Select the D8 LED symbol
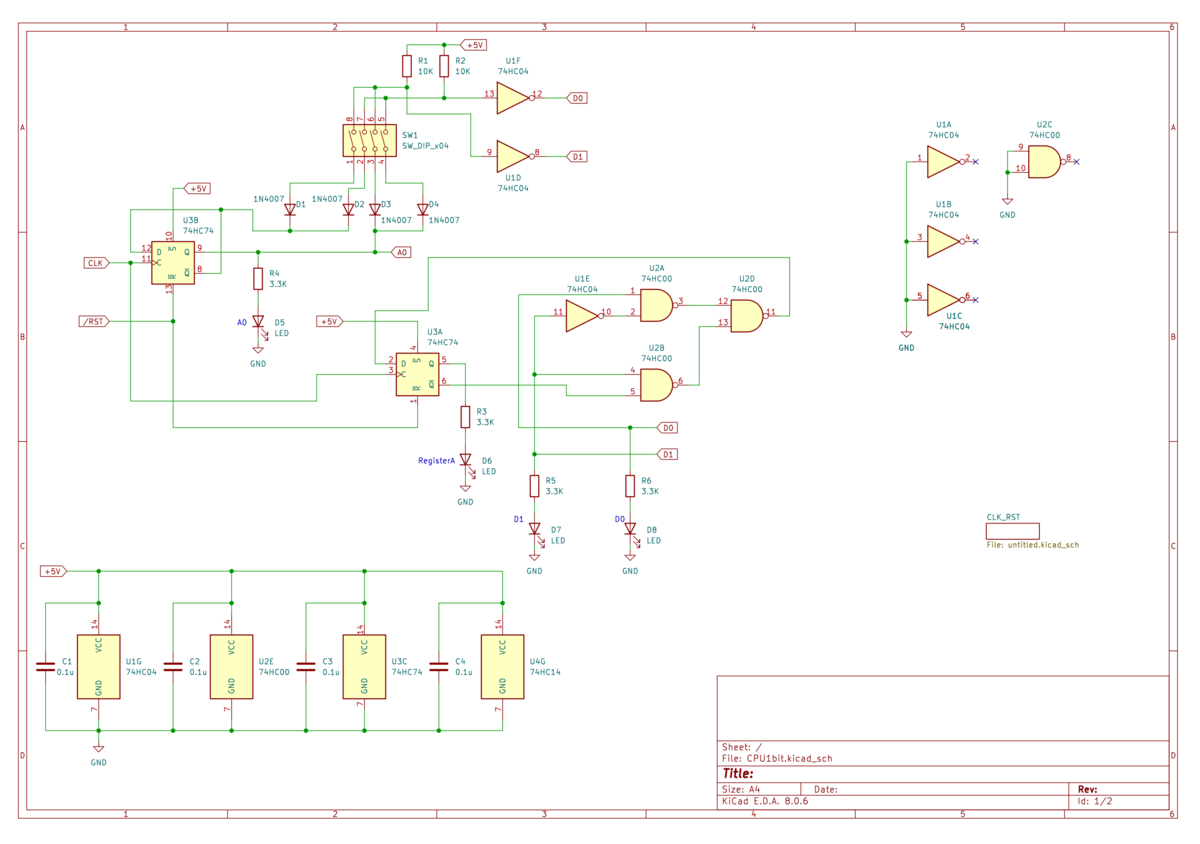 [x=630, y=530]
